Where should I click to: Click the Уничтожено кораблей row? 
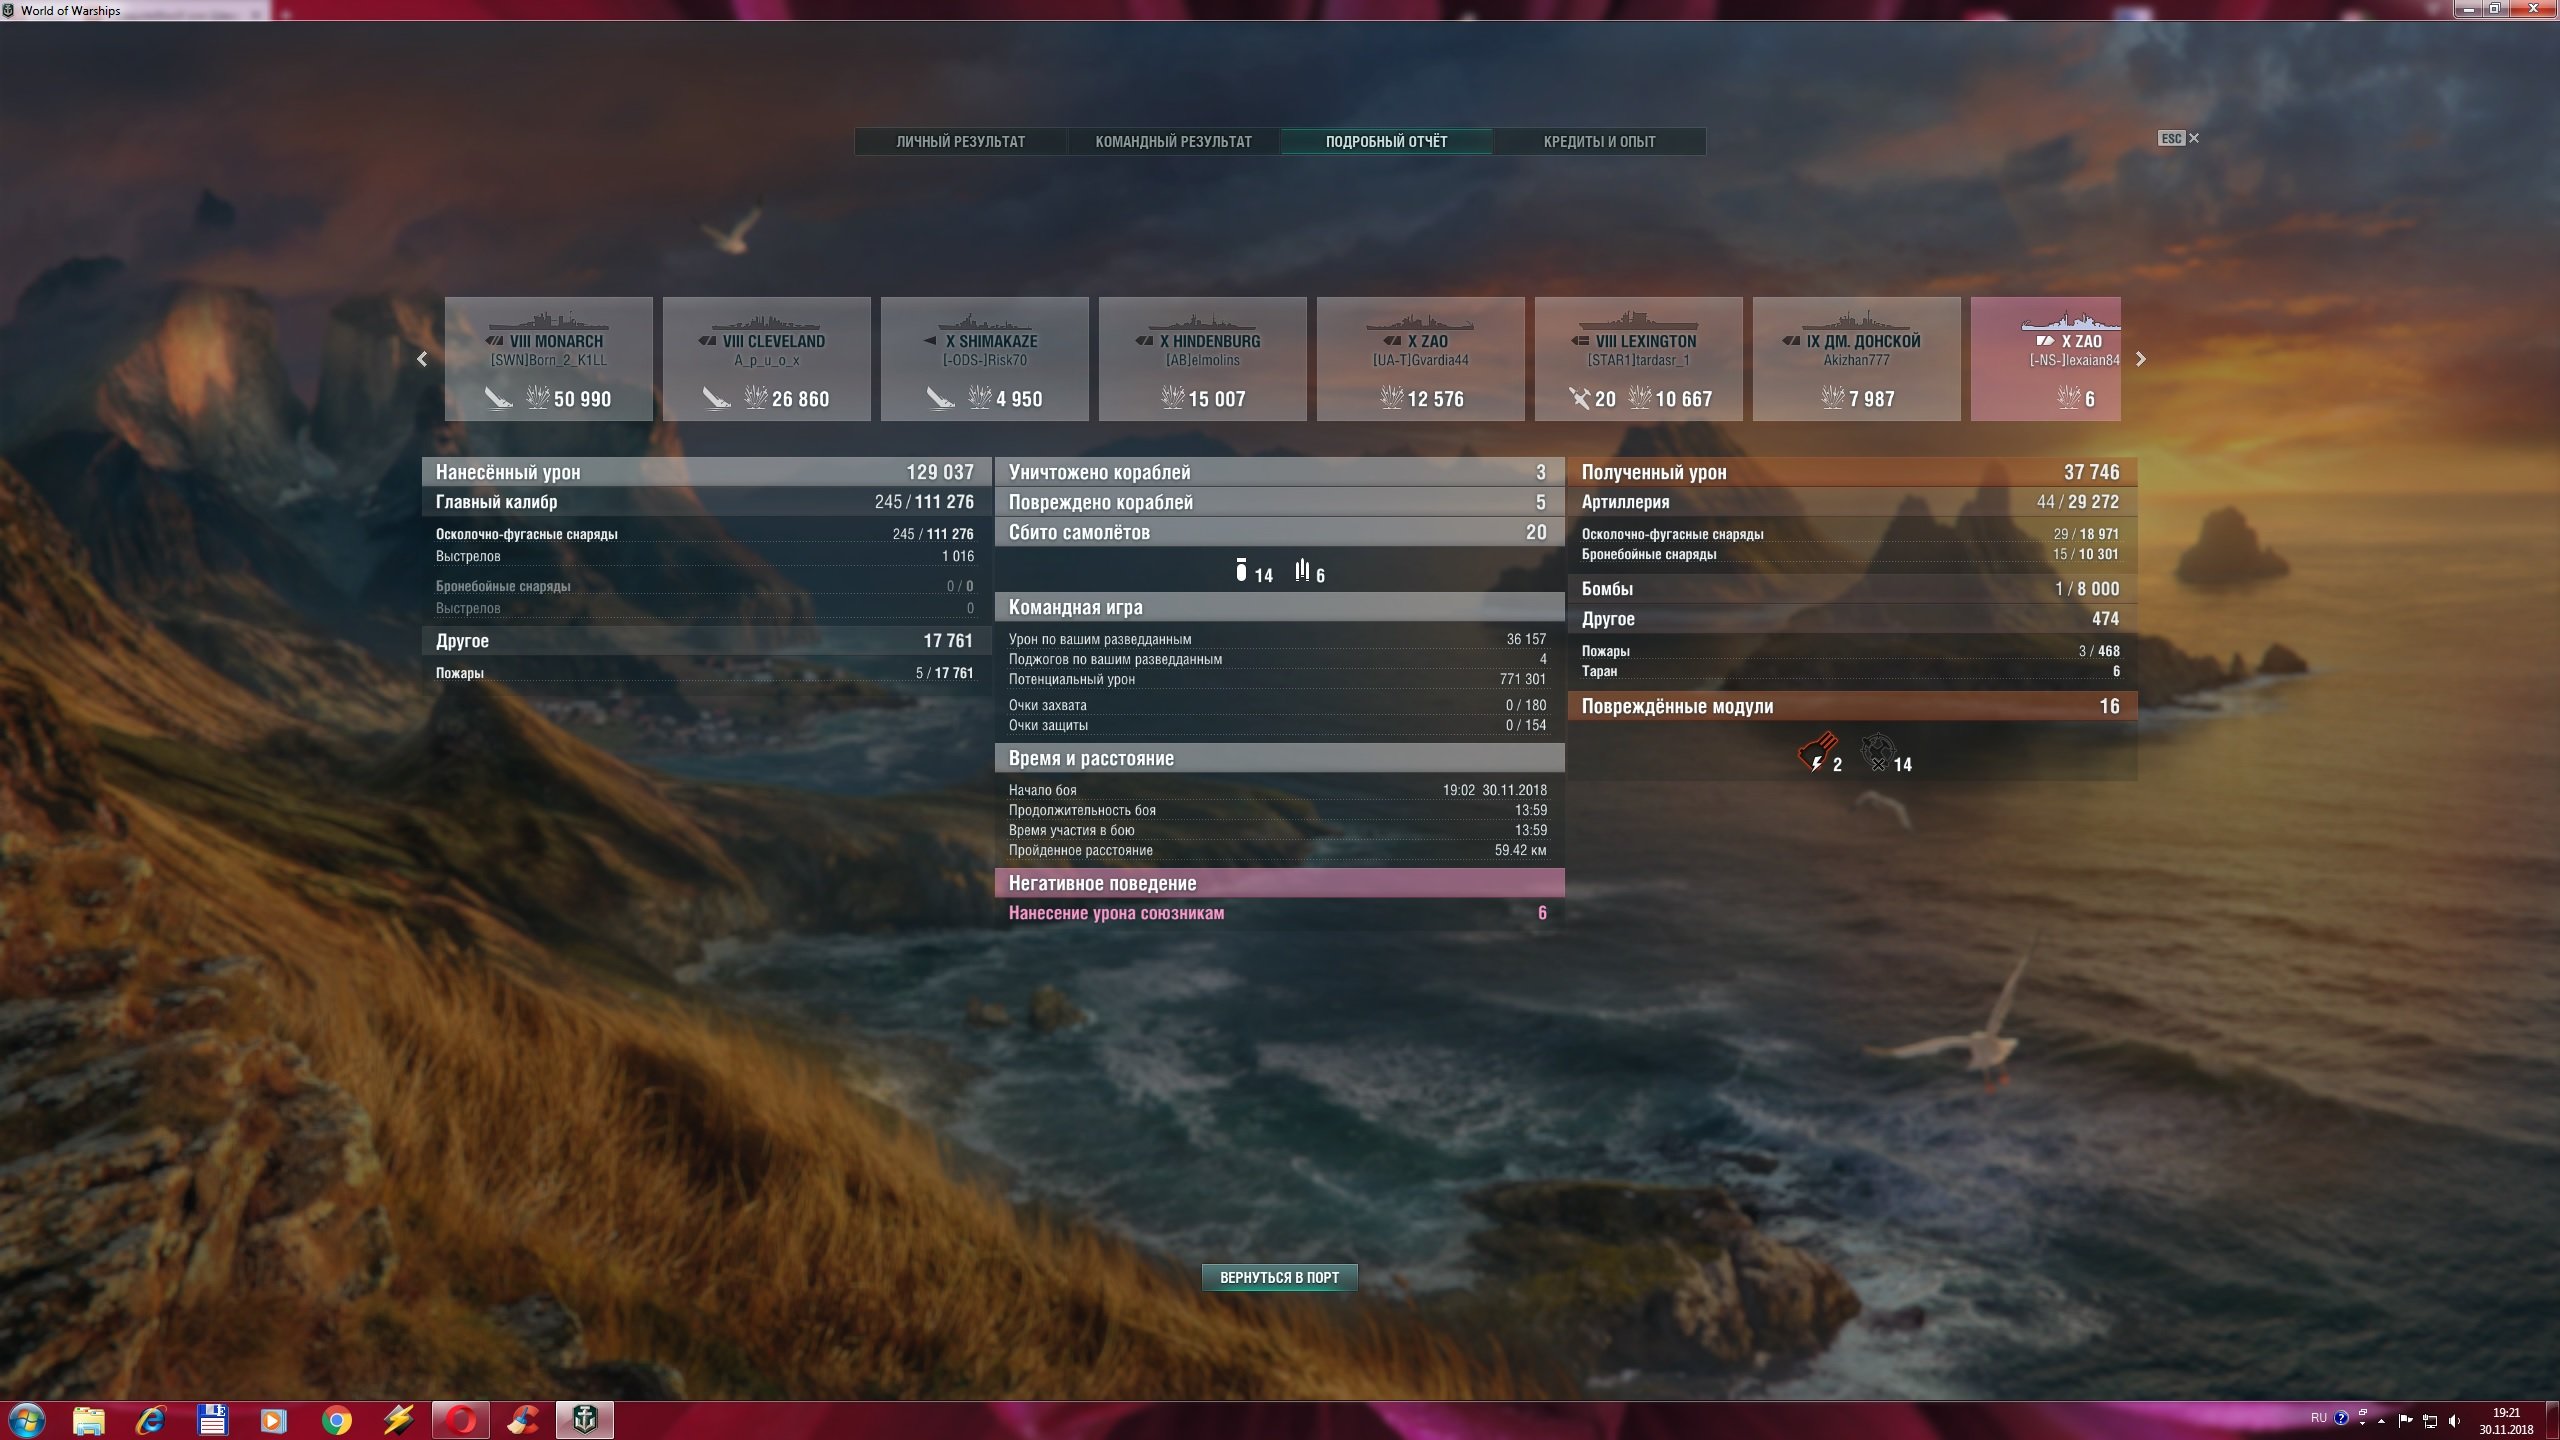(1279, 472)
